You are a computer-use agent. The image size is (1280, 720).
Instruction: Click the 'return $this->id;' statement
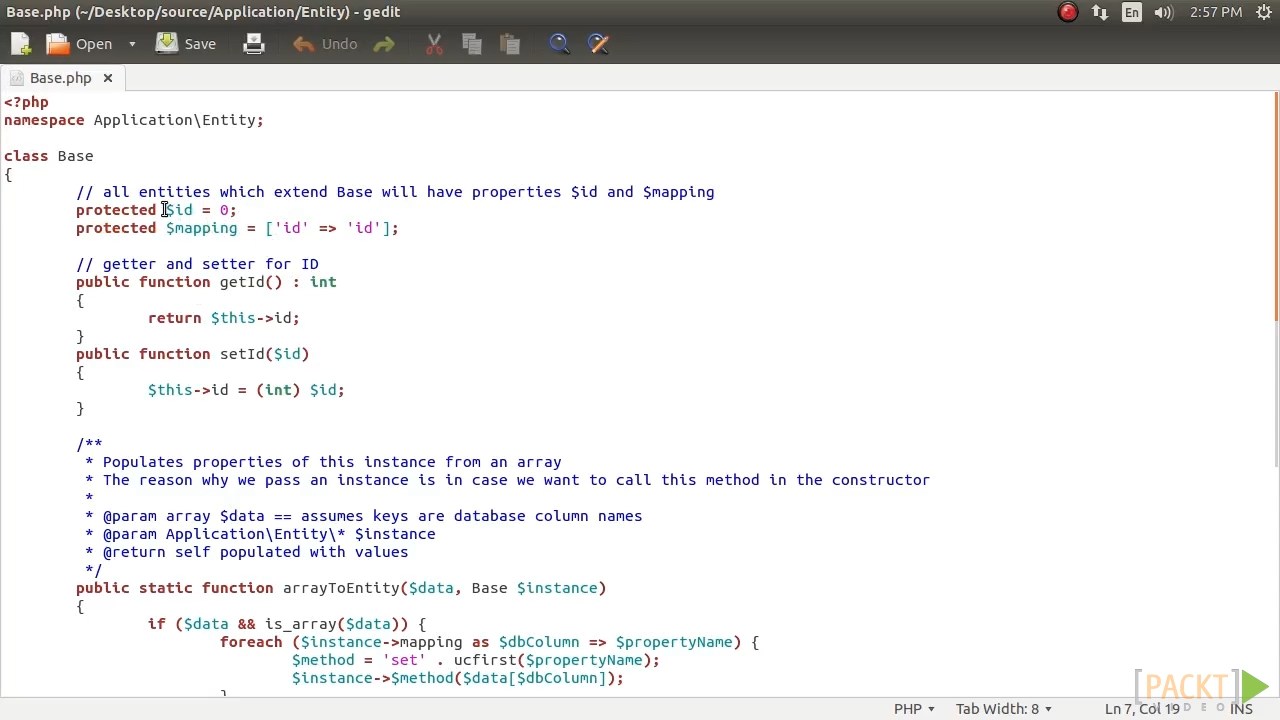224,318
